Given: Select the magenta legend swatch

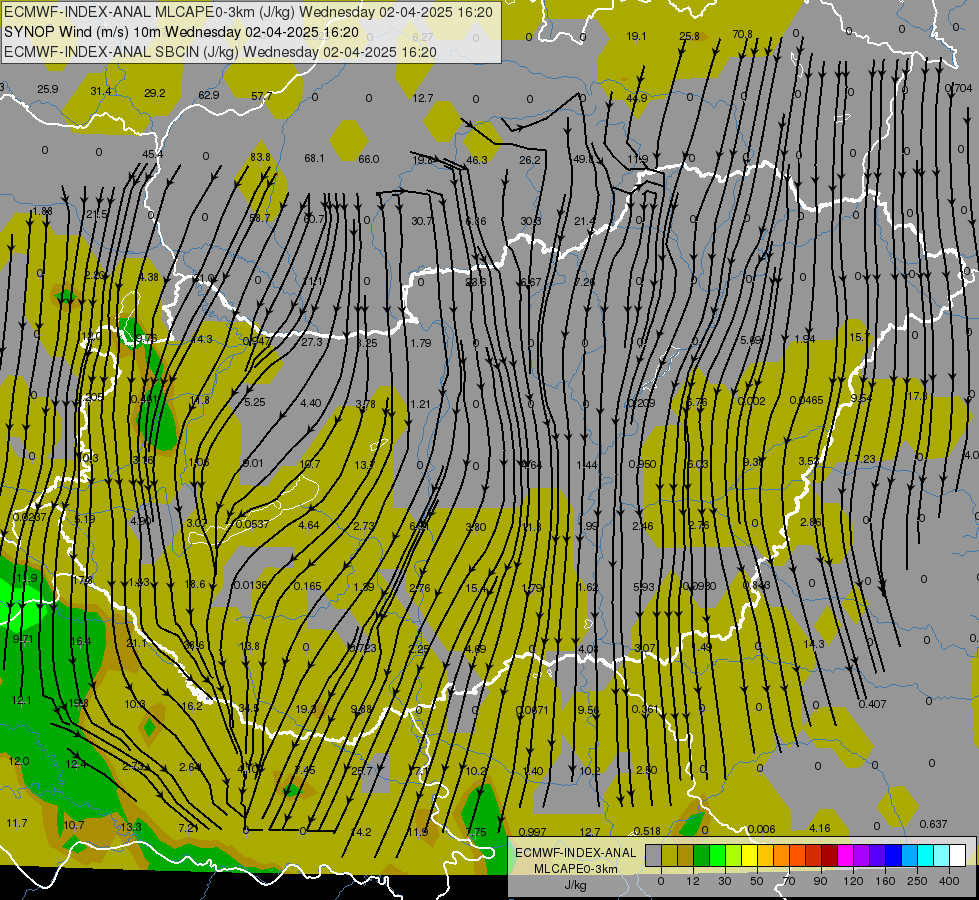Looking at the screenshot, I should 845,855.
